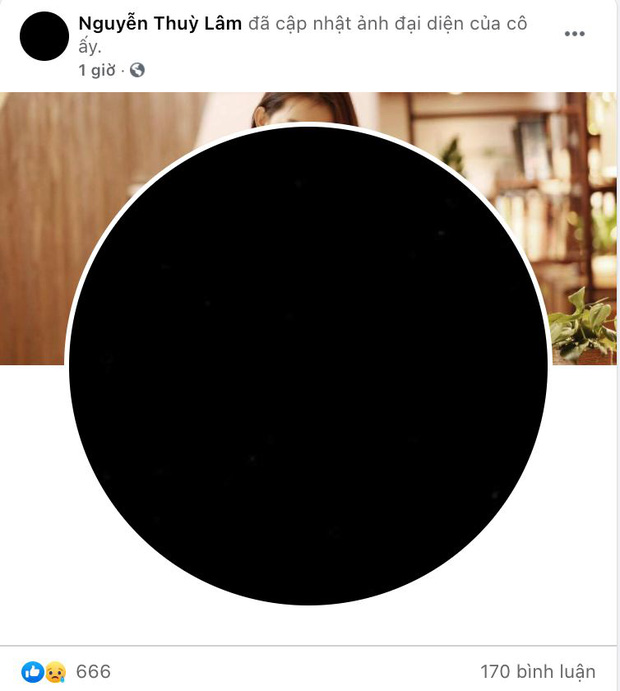
Task: Click the '1 giờ' post timestamp
Action: coord(97,70)
